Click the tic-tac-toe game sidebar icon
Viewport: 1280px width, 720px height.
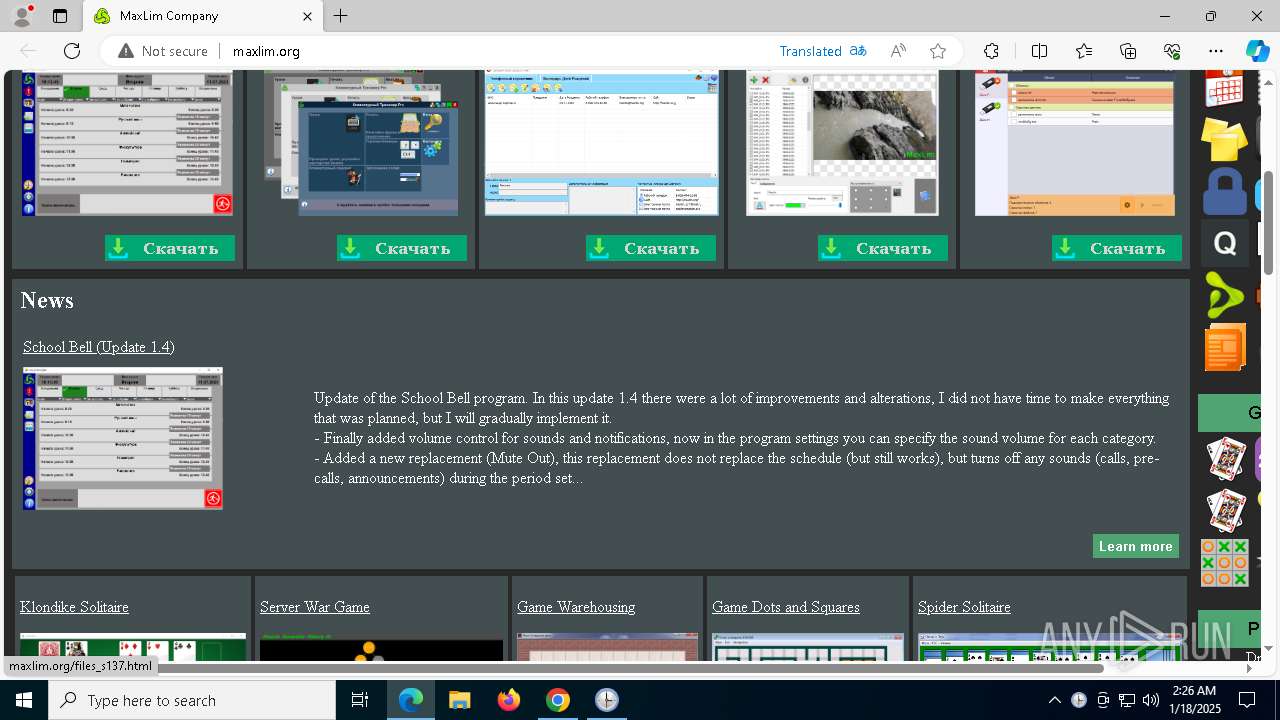(1225, 562)
